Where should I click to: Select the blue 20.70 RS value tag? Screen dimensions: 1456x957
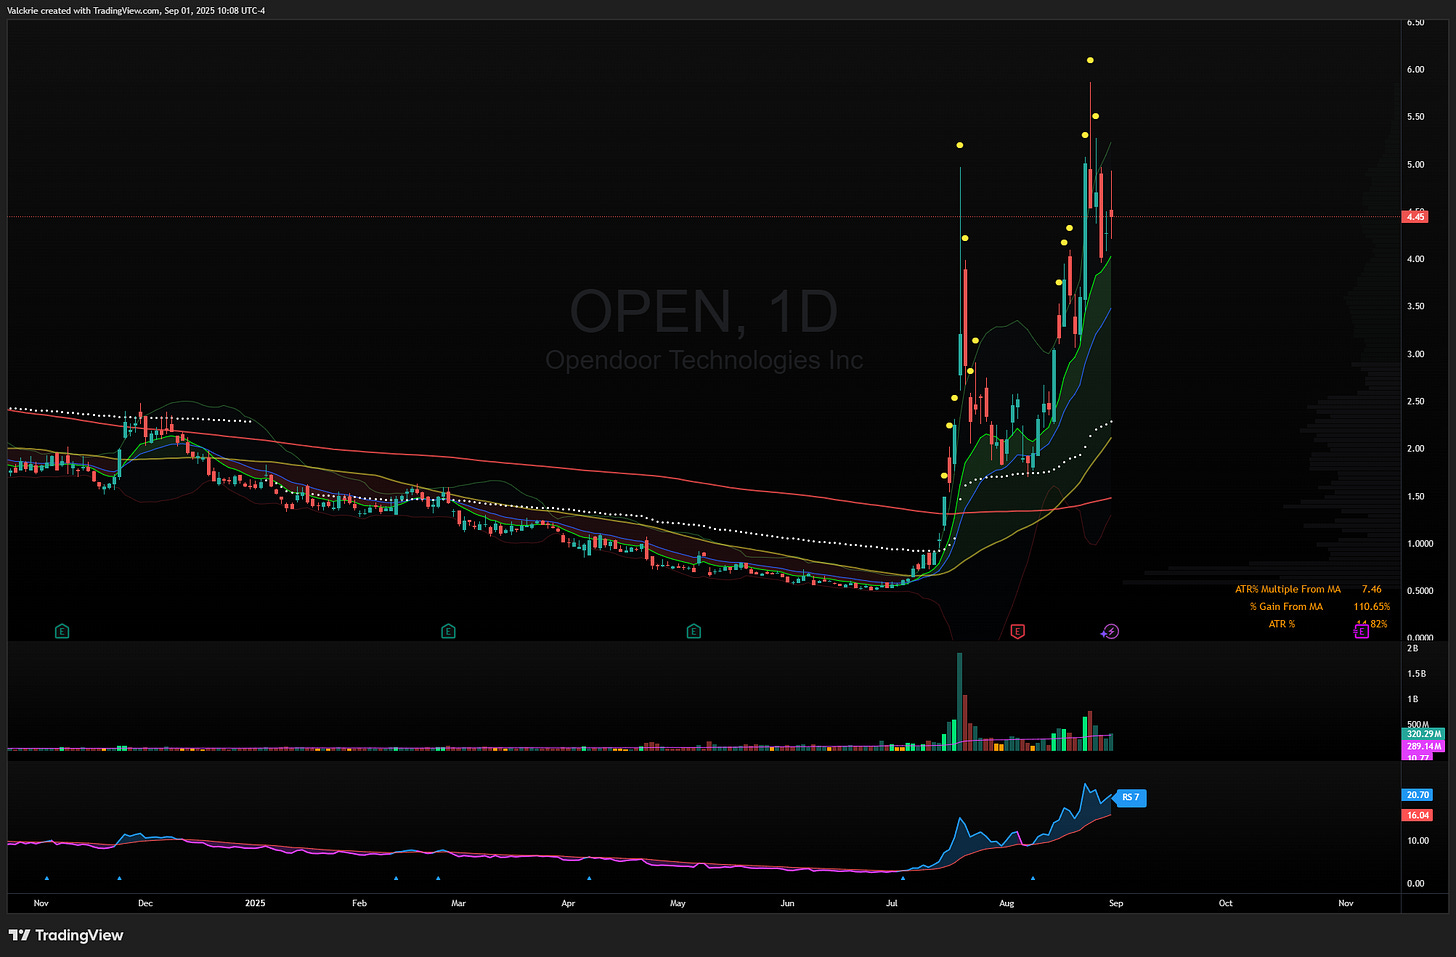tap(1418, 795)
